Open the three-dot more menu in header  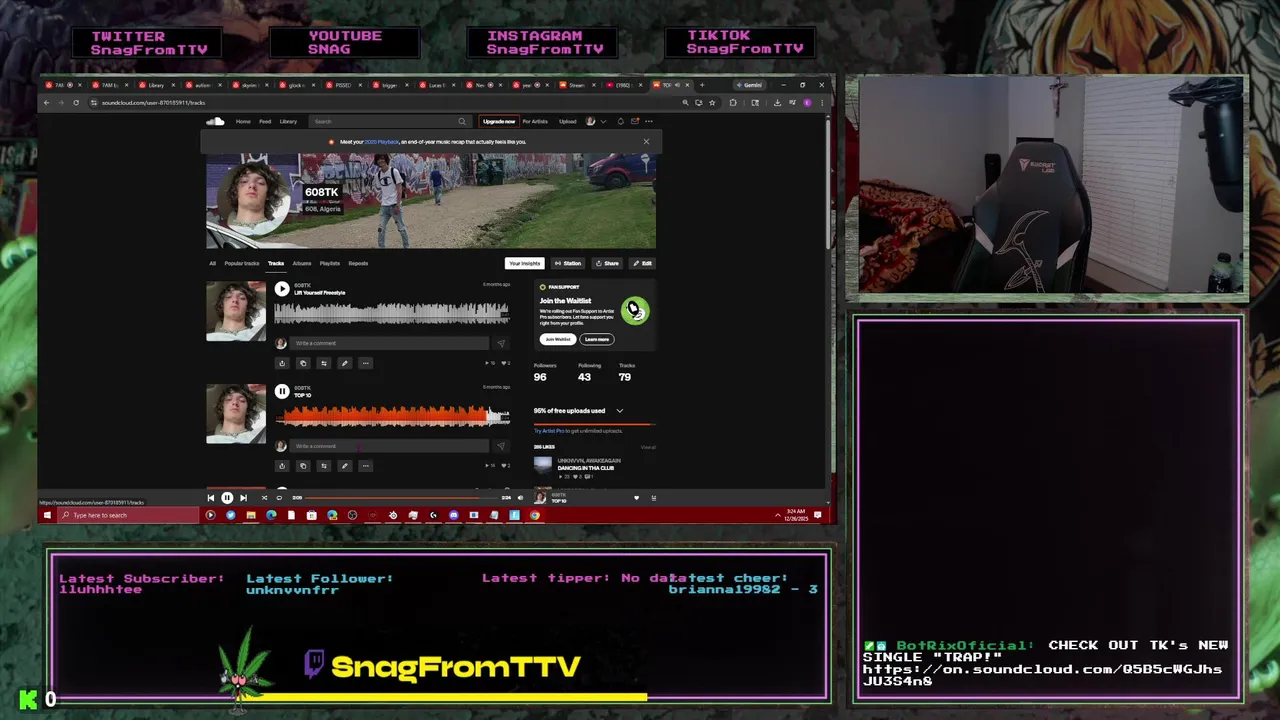648,121
